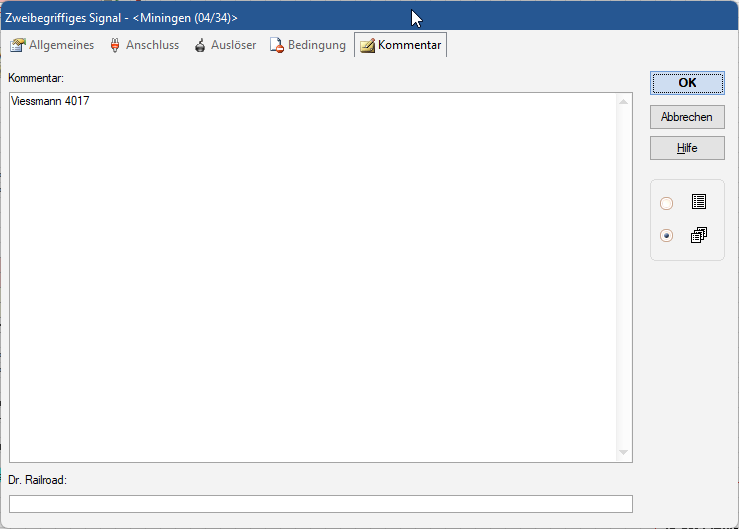The height and width of the screenshot is (529, 739).
Task: Select the lower selected radio button
Action: click(667, 236)
